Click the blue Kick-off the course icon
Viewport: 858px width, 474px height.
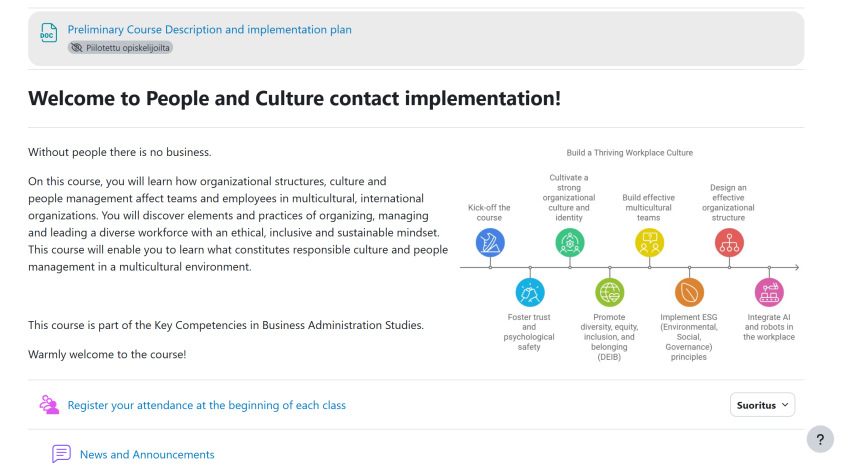[490, 242]
